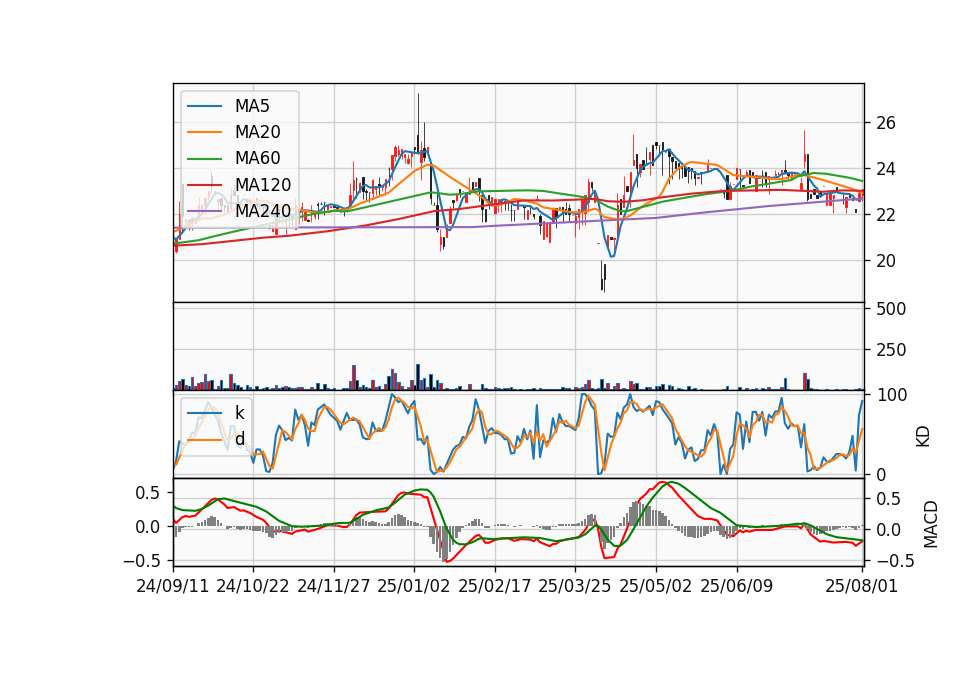Viewport: 960px width, 690px height.
Task: Click the orange MA20 legend line sample
Action: pos(204,132)
